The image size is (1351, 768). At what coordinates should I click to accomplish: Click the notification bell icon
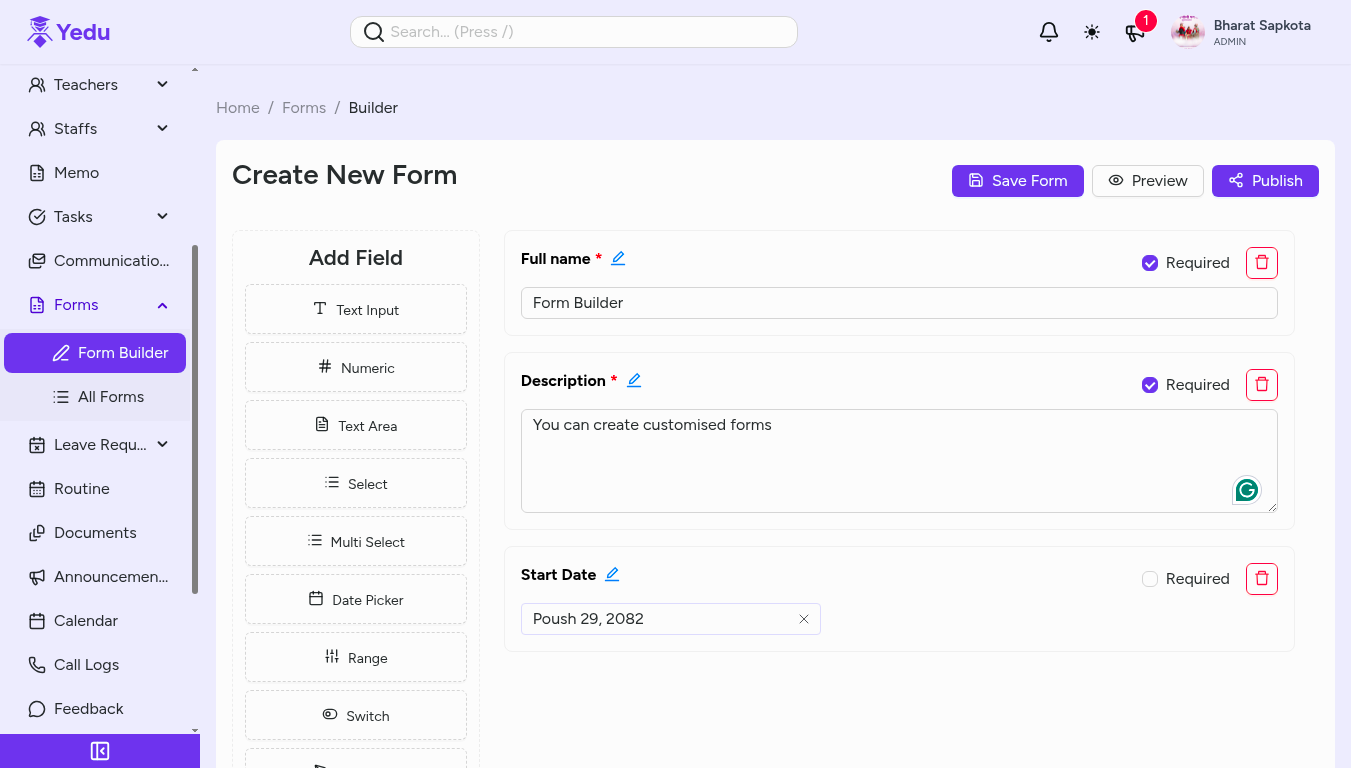(1049, 32)
